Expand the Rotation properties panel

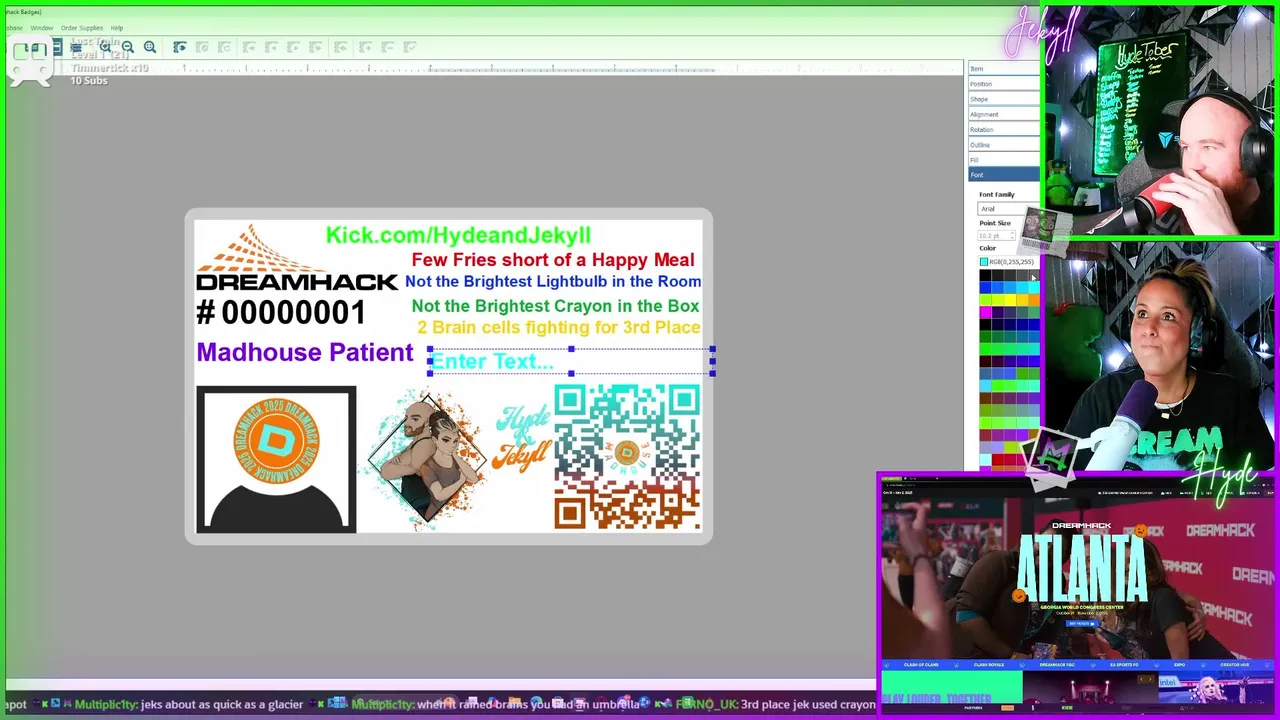click(x=1004, y=129)
